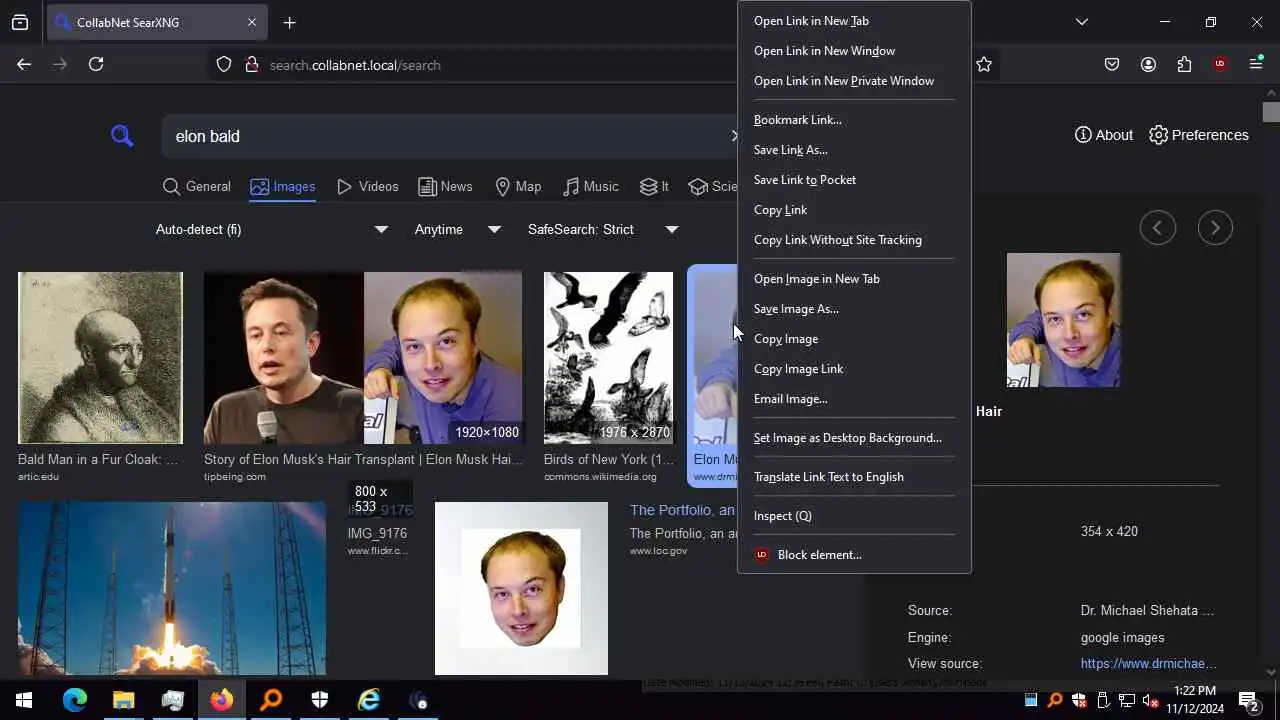Expand the Anytime time range dropdown
This screenshot has width=1280, height=720.
pos(457,229)
